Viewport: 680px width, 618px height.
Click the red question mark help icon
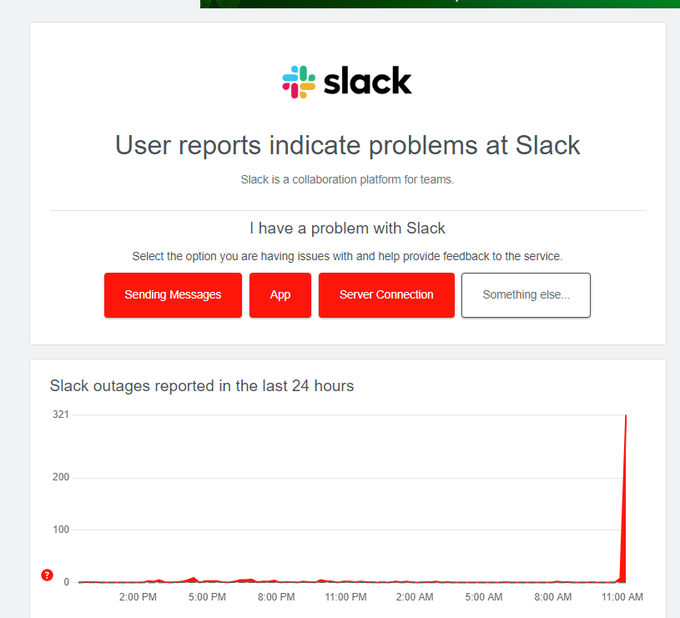pos(47,575)
